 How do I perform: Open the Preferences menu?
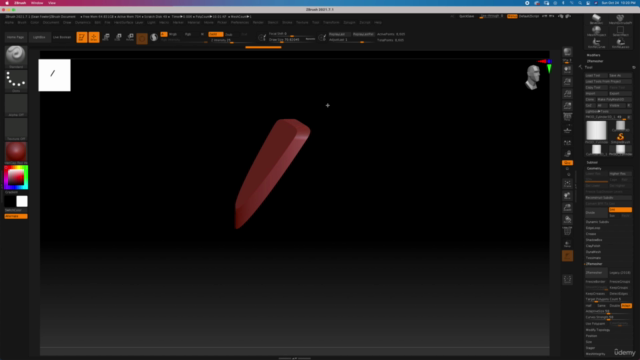[x=240, y=22]
